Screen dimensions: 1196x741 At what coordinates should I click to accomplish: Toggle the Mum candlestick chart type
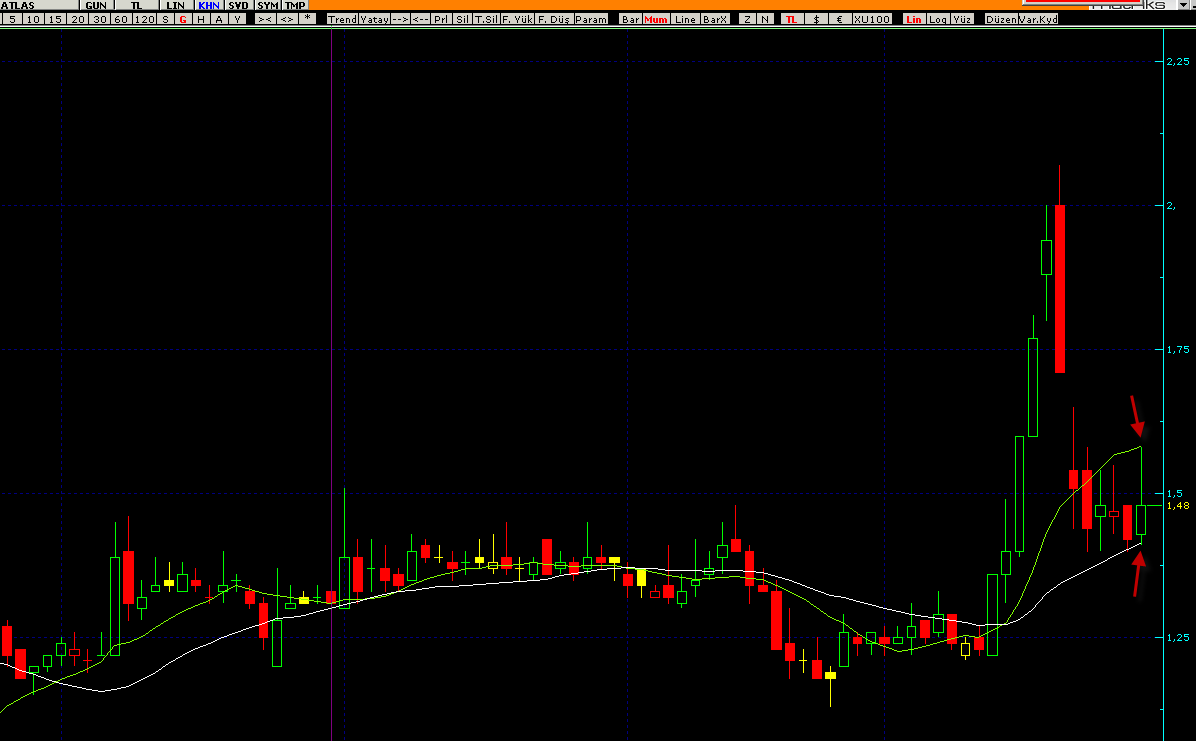click(x=656, y=19)
